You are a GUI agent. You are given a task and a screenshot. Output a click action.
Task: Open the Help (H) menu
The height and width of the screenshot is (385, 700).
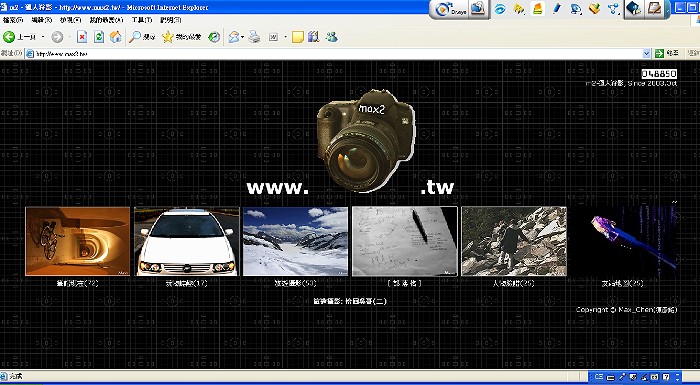(171, 21)
